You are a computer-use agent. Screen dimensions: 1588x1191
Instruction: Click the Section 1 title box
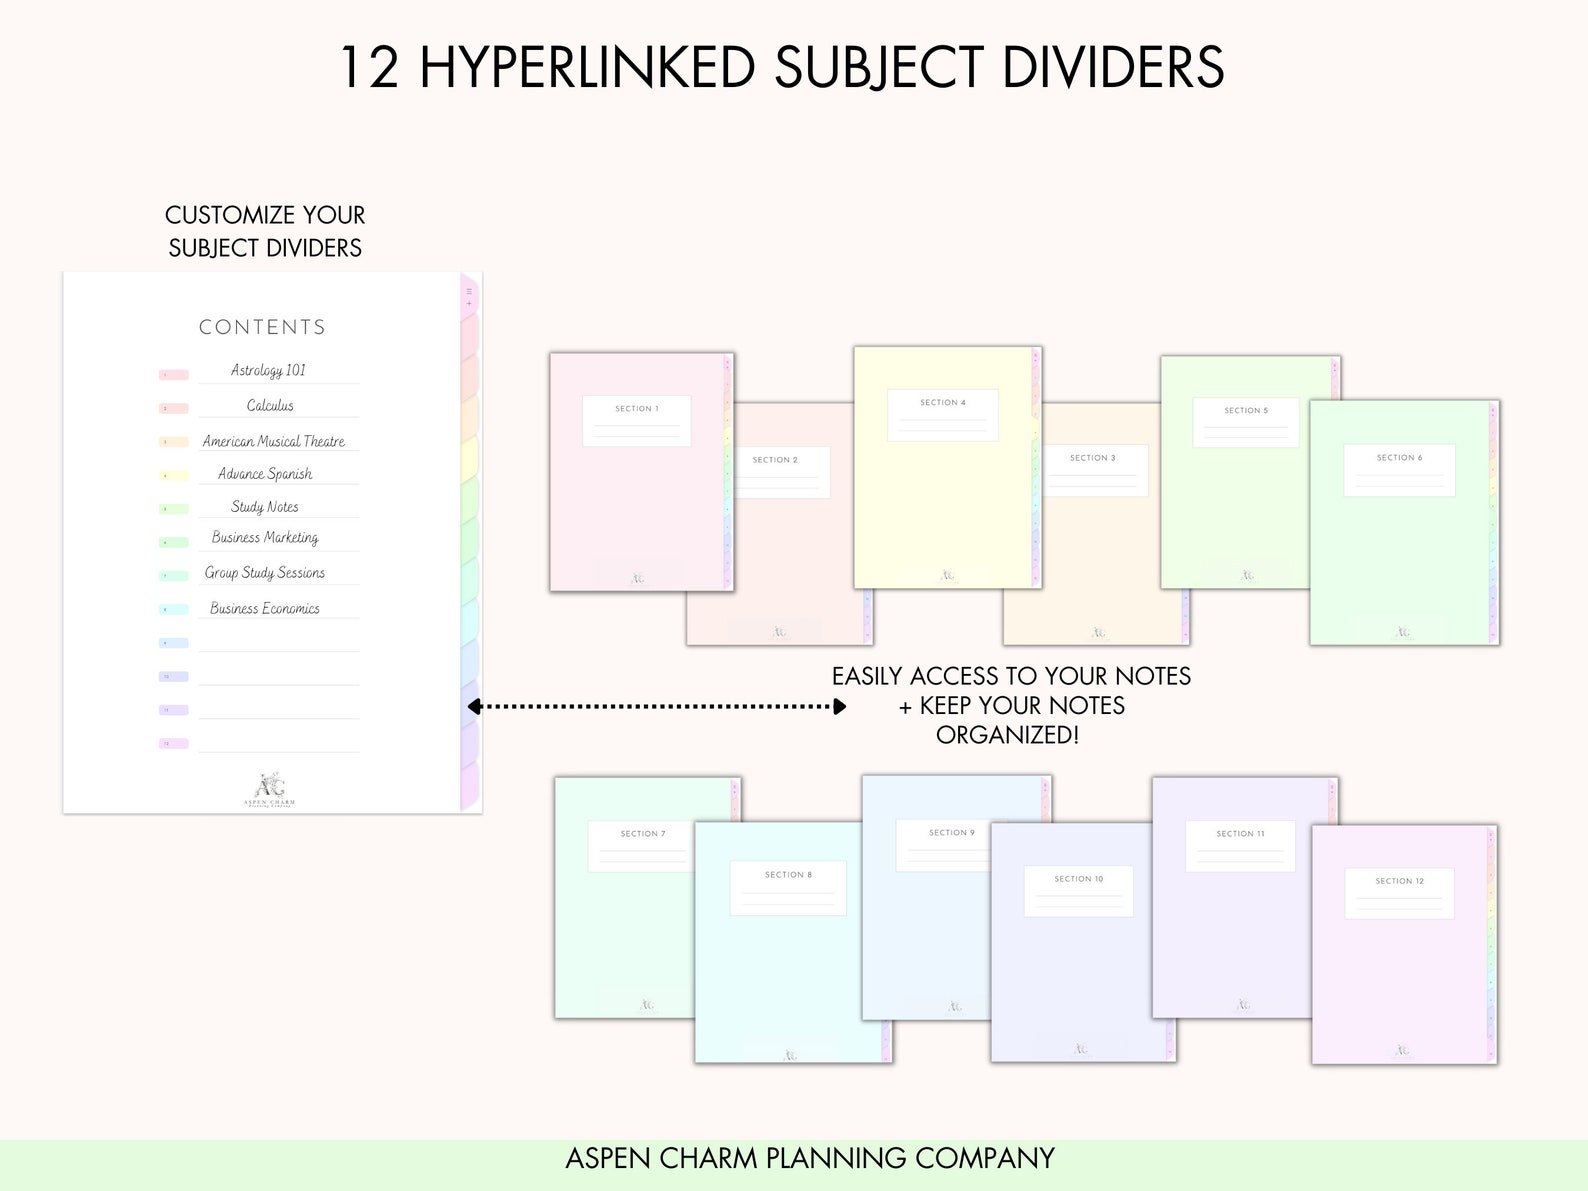pos(637,421)
